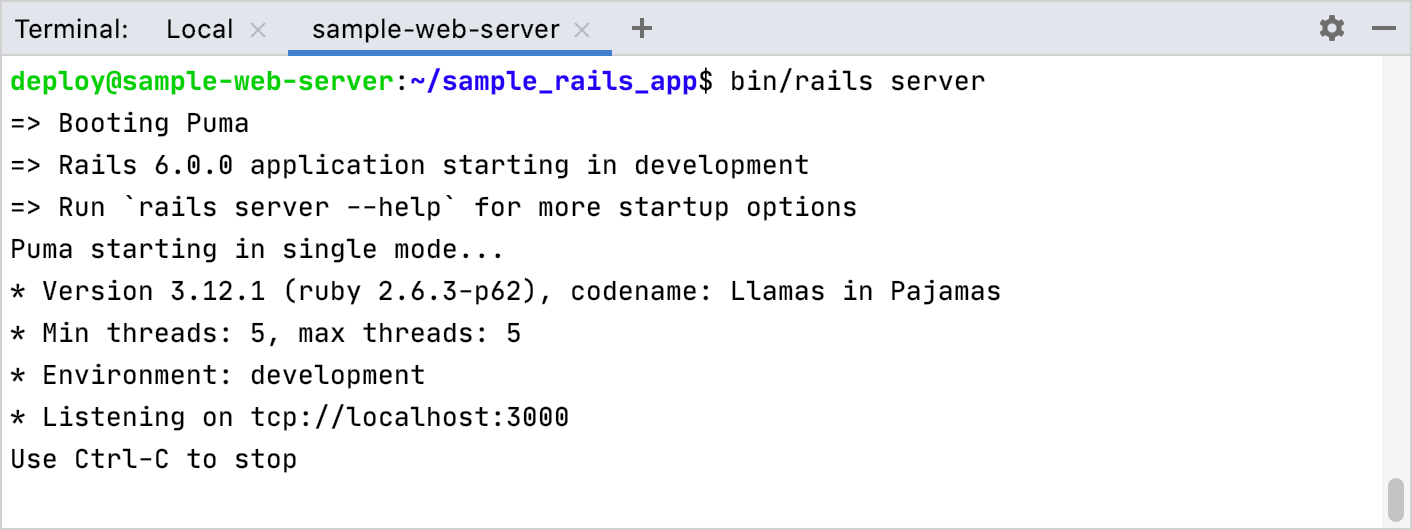Click the terminal vertical scrollbar thumb

click(x=1395, y=498)
